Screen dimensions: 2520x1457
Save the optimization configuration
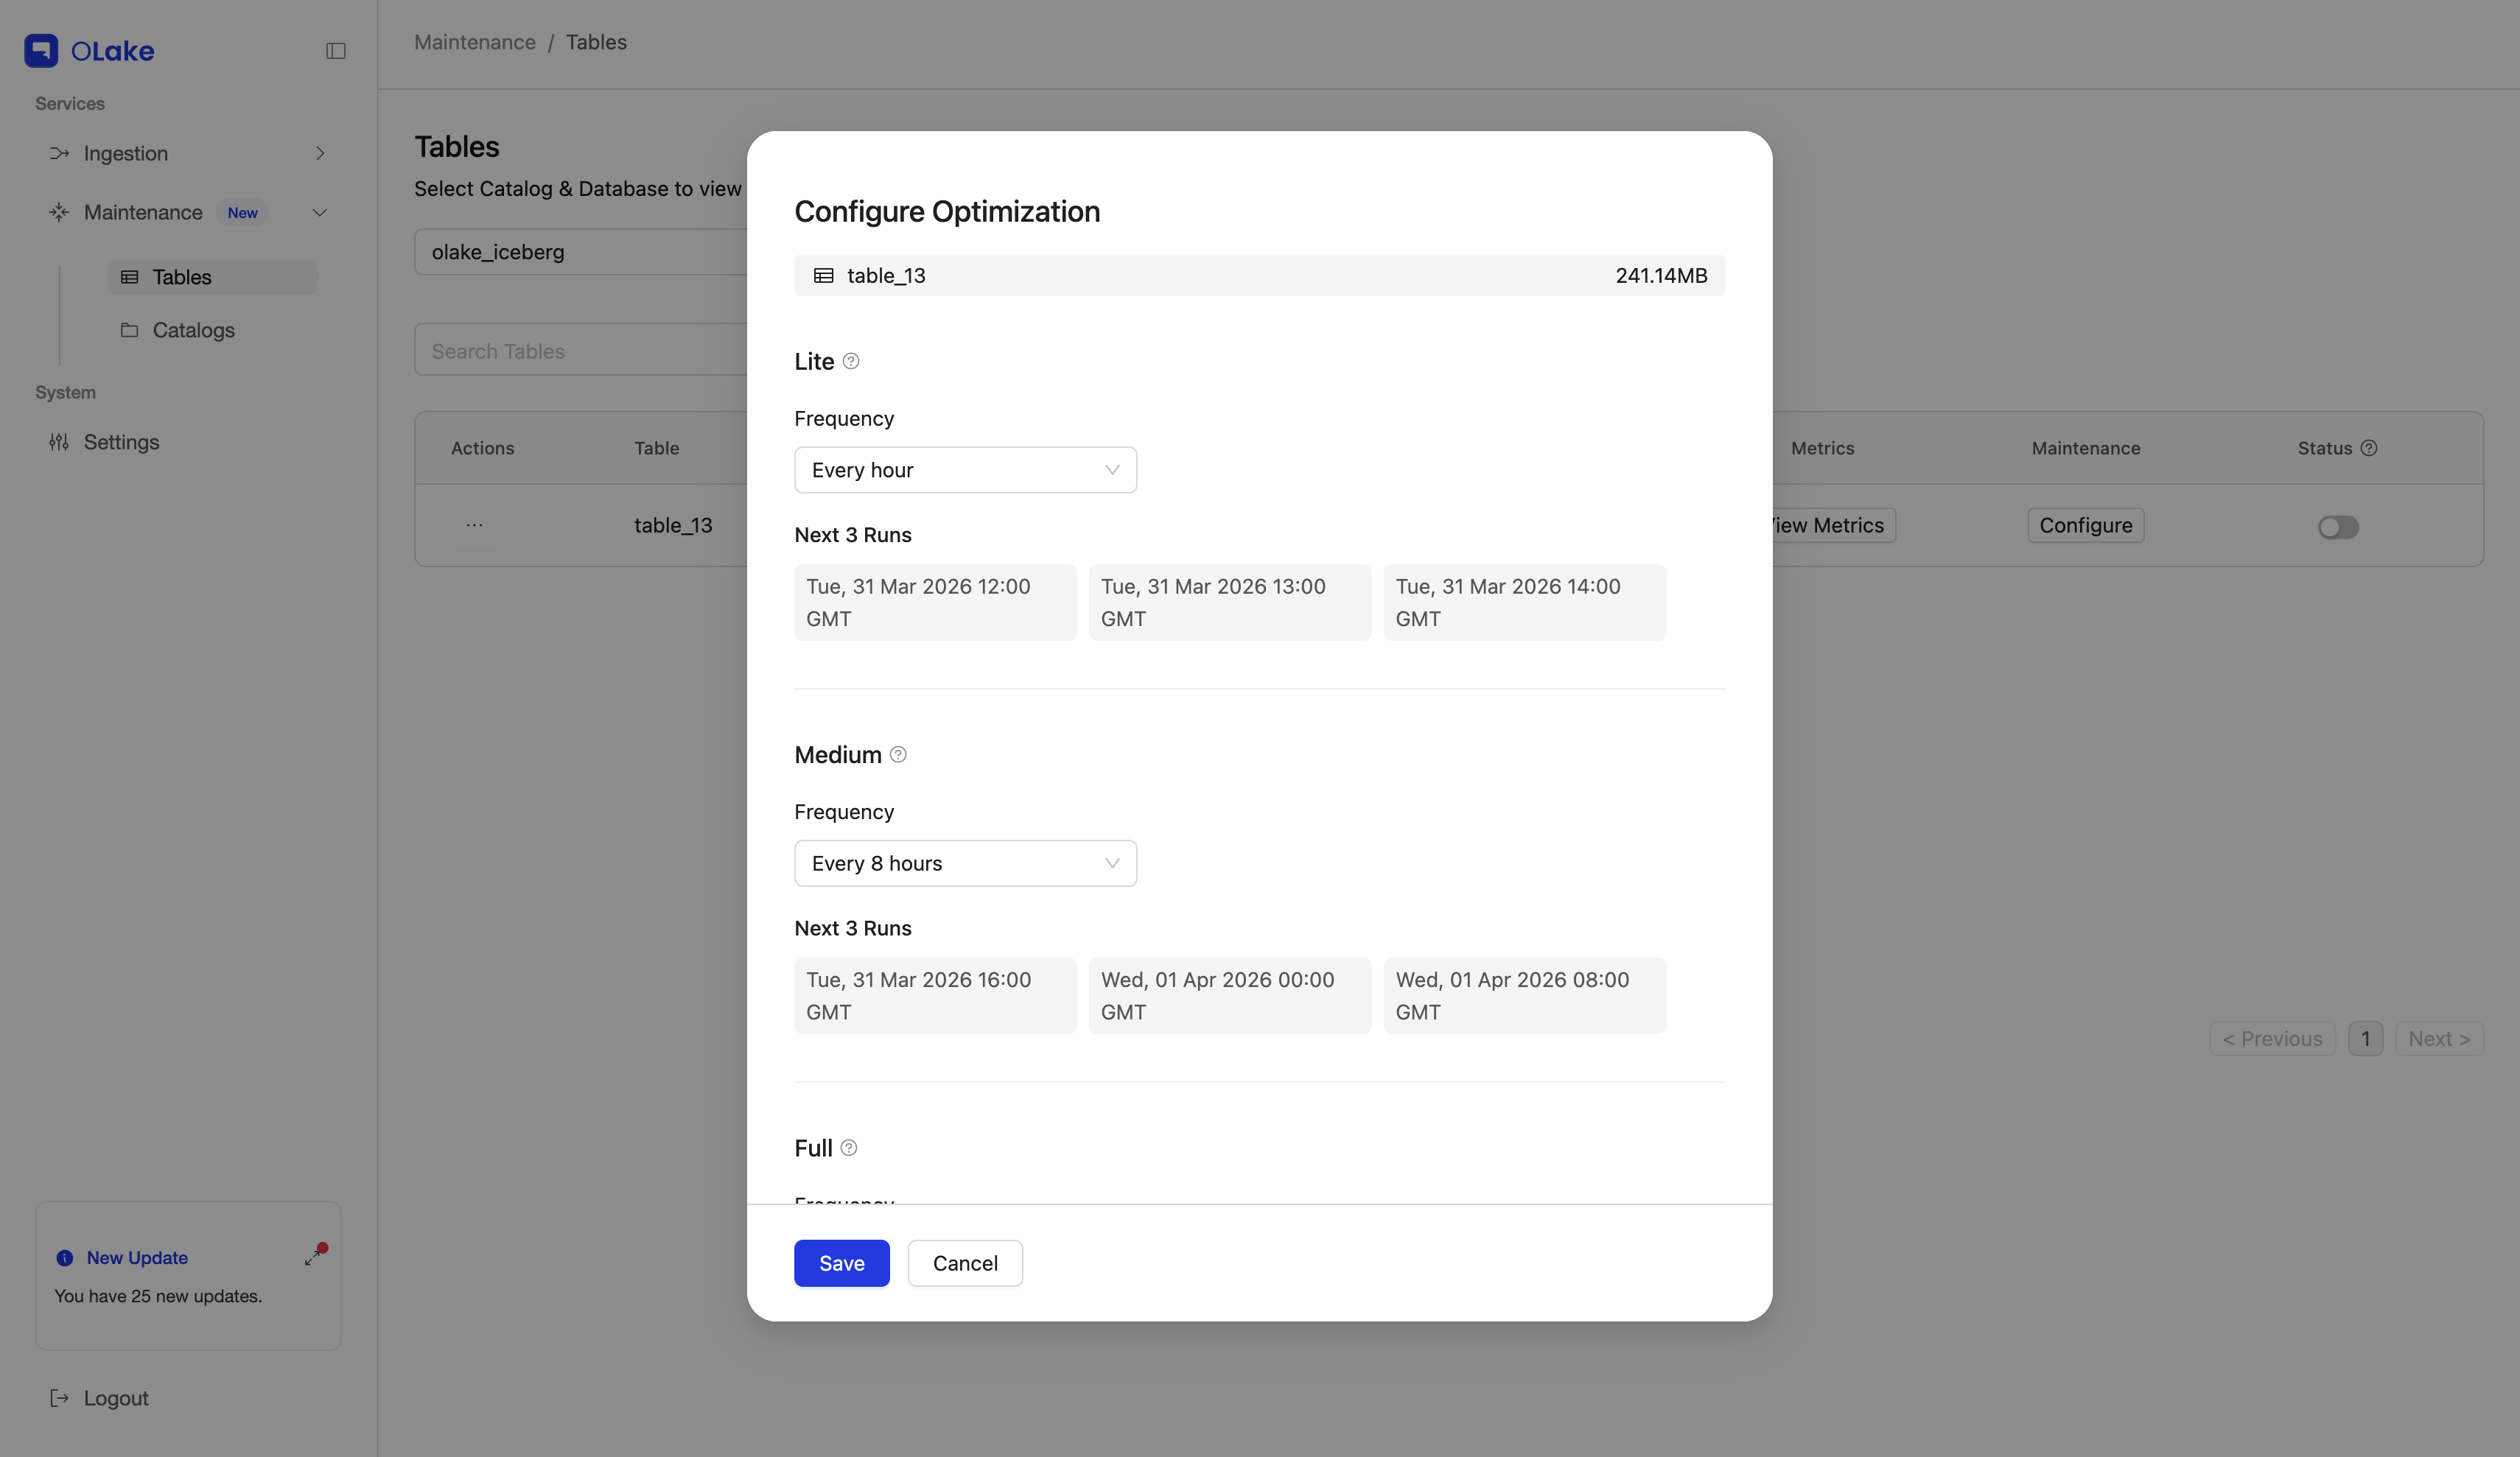pyautogui.click(x=841, y=1263)
